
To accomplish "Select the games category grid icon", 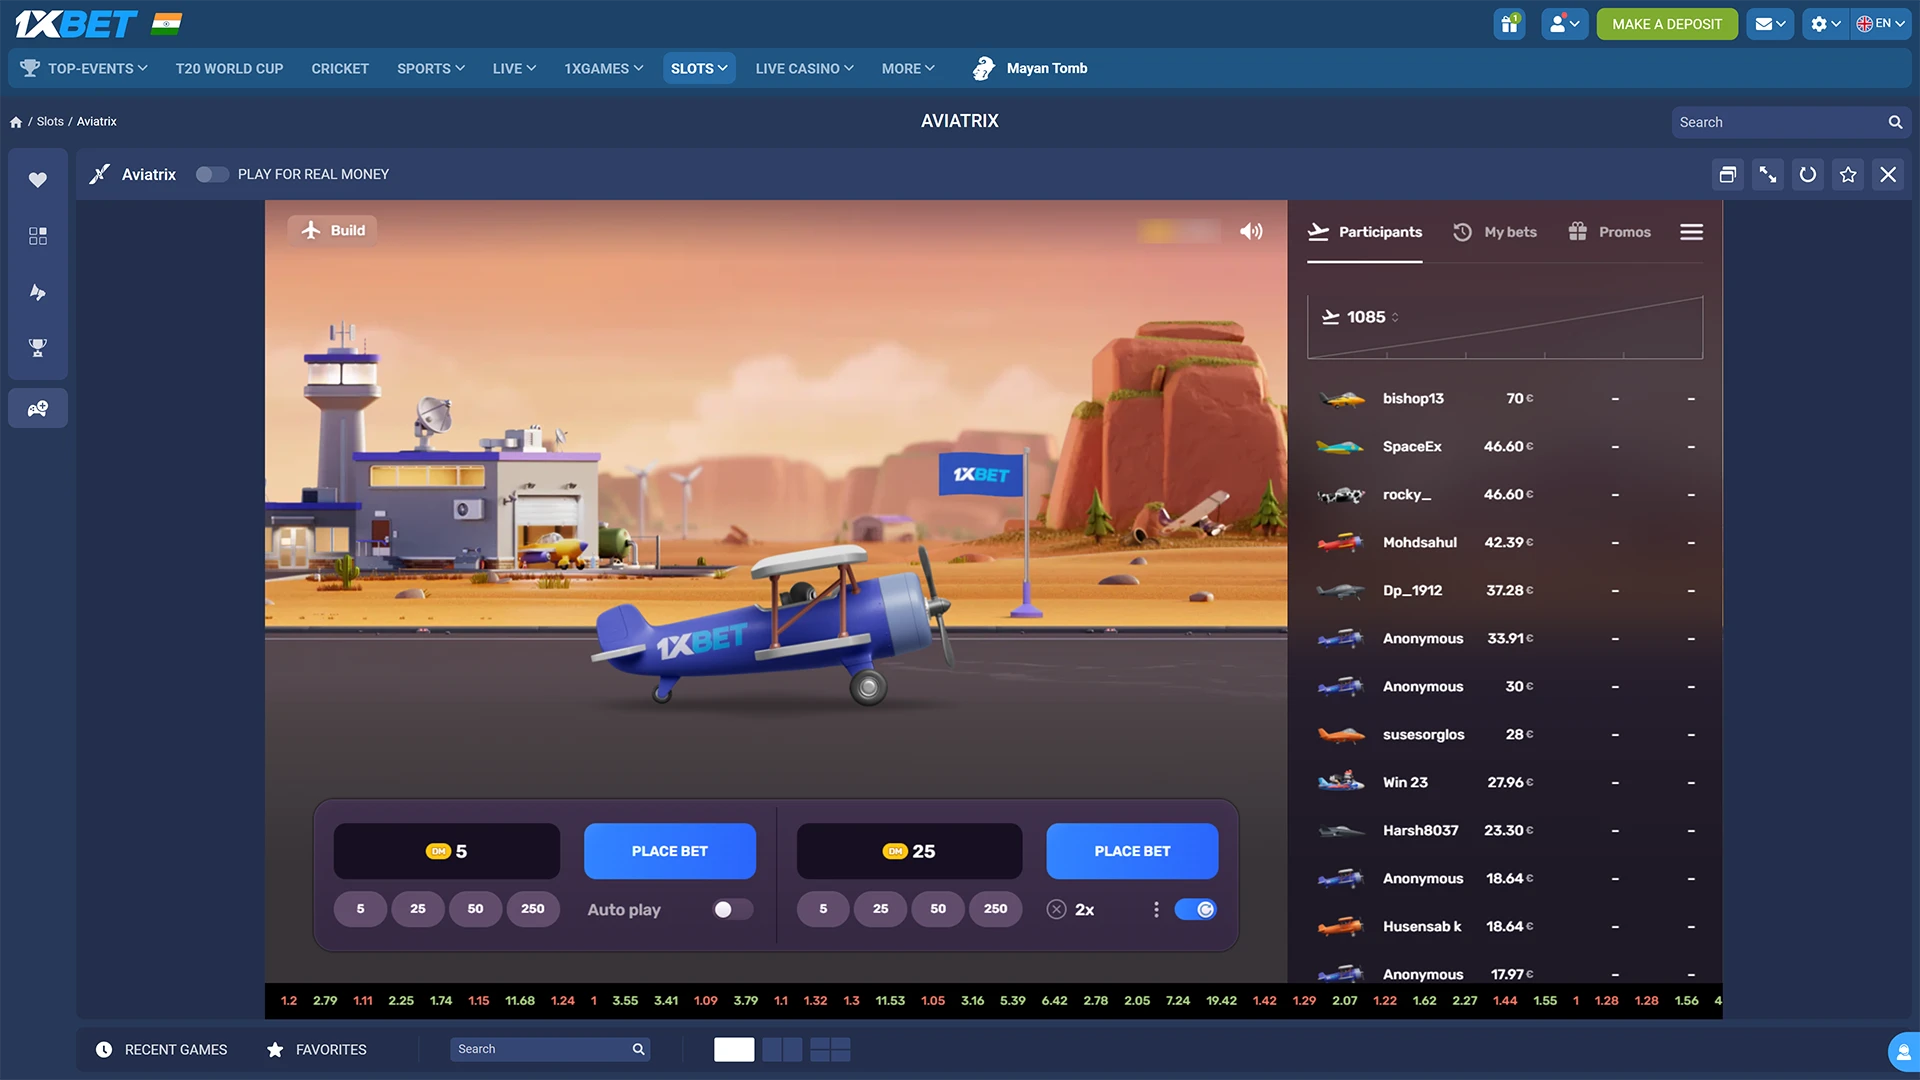I will point(37,236).
